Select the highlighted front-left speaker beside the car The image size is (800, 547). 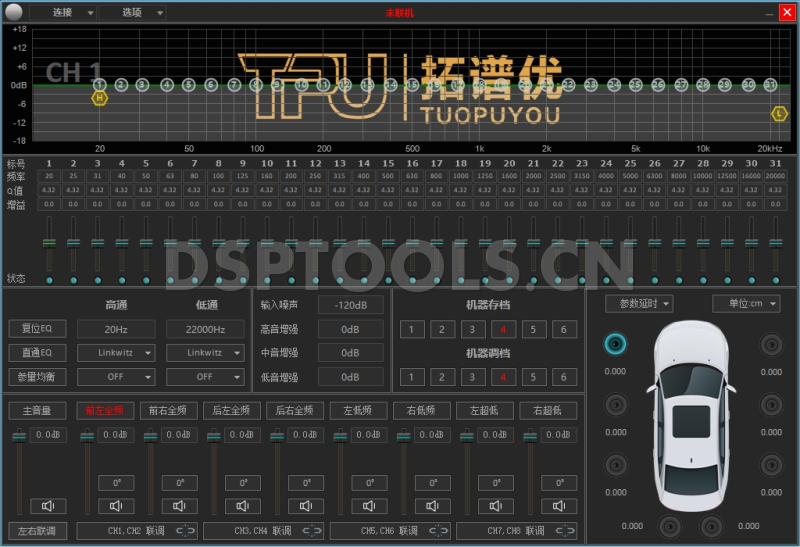tap(615, 344)
